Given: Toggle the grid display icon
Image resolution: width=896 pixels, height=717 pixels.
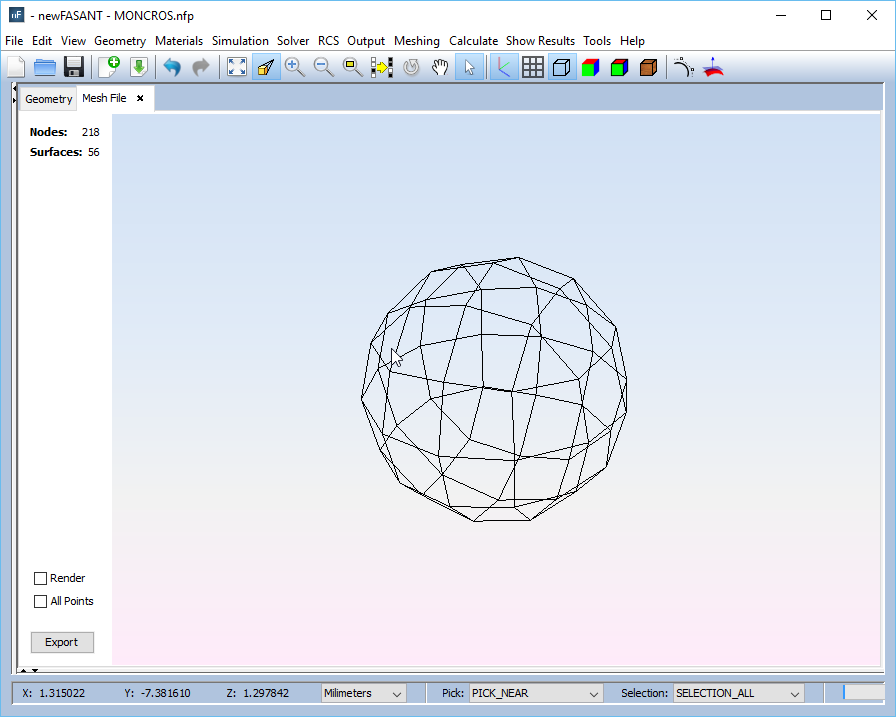Looking at the screenshot, I should tap(533, 67).
